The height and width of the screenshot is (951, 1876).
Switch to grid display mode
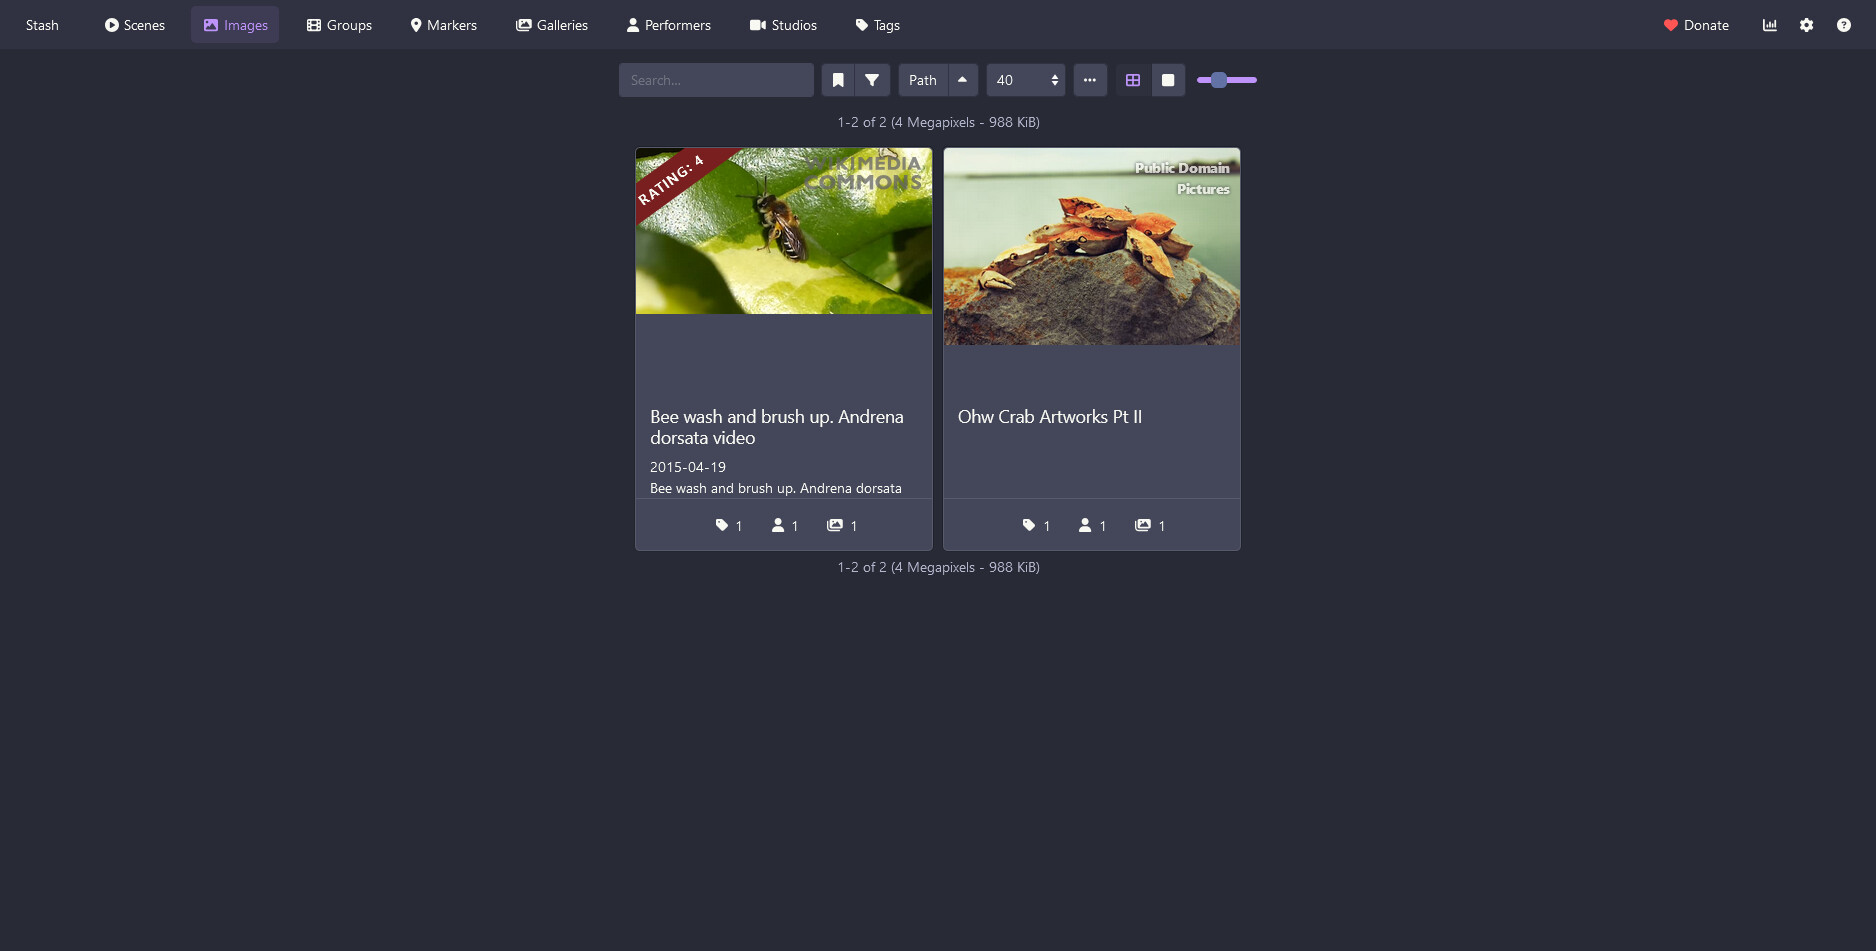click(1133, 80)
